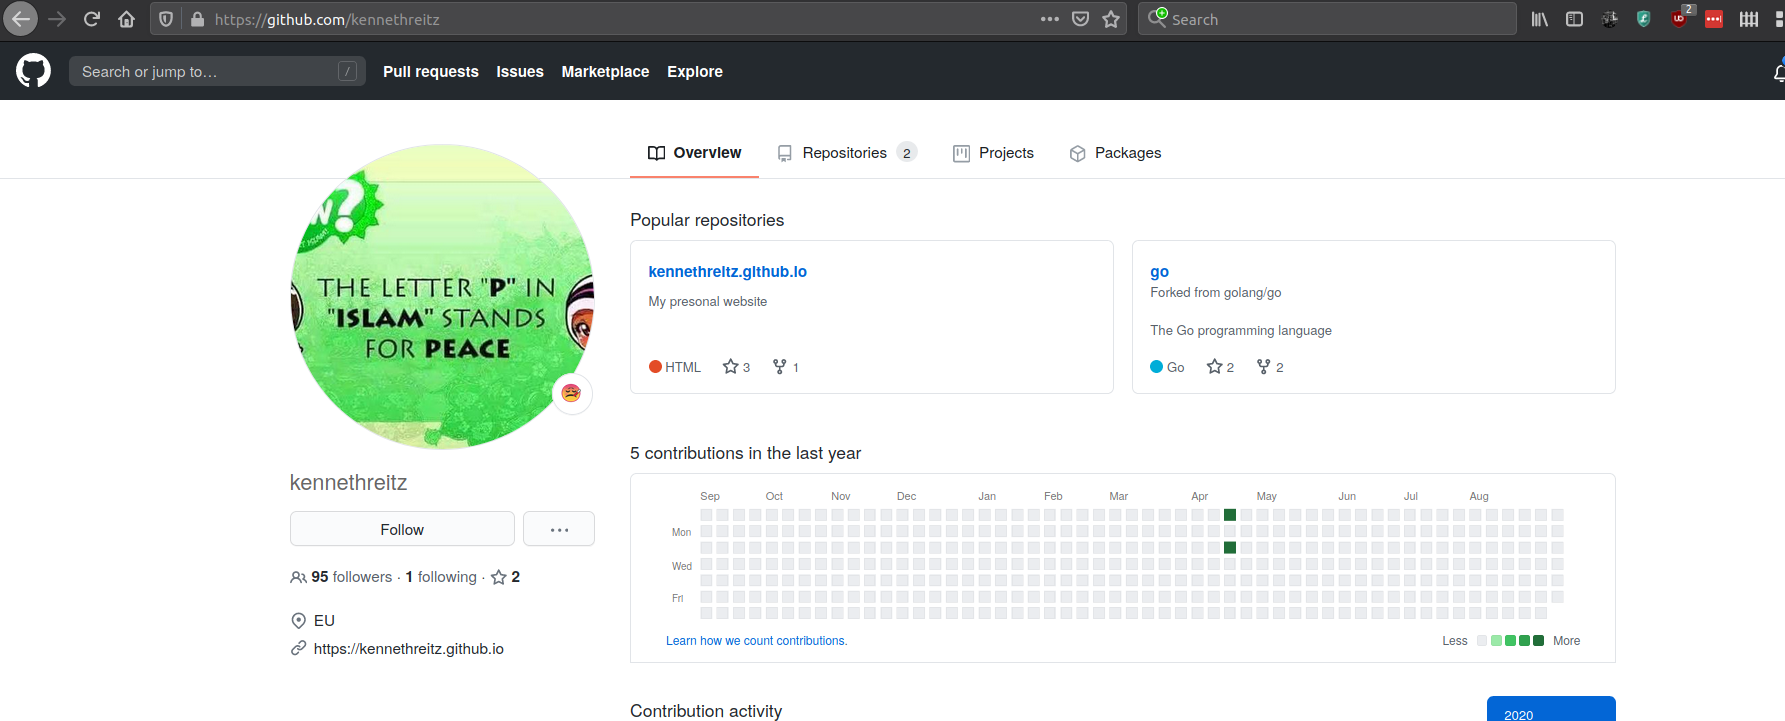
Task: Toggle the Firefox sidebar icon
Action: click(x=1574, y=19)
